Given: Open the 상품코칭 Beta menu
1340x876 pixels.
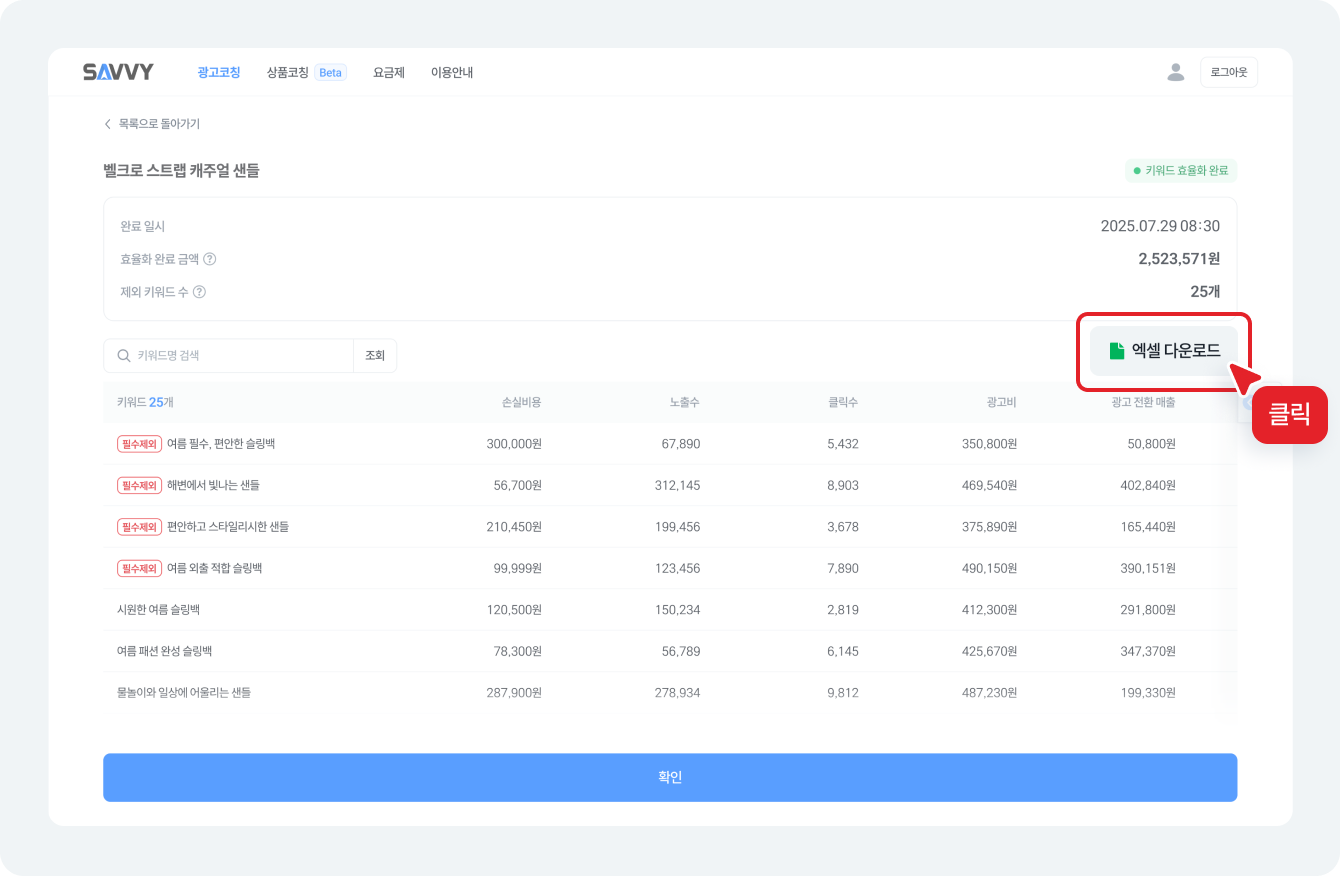Looking at the screenshot, I should 306,72.
